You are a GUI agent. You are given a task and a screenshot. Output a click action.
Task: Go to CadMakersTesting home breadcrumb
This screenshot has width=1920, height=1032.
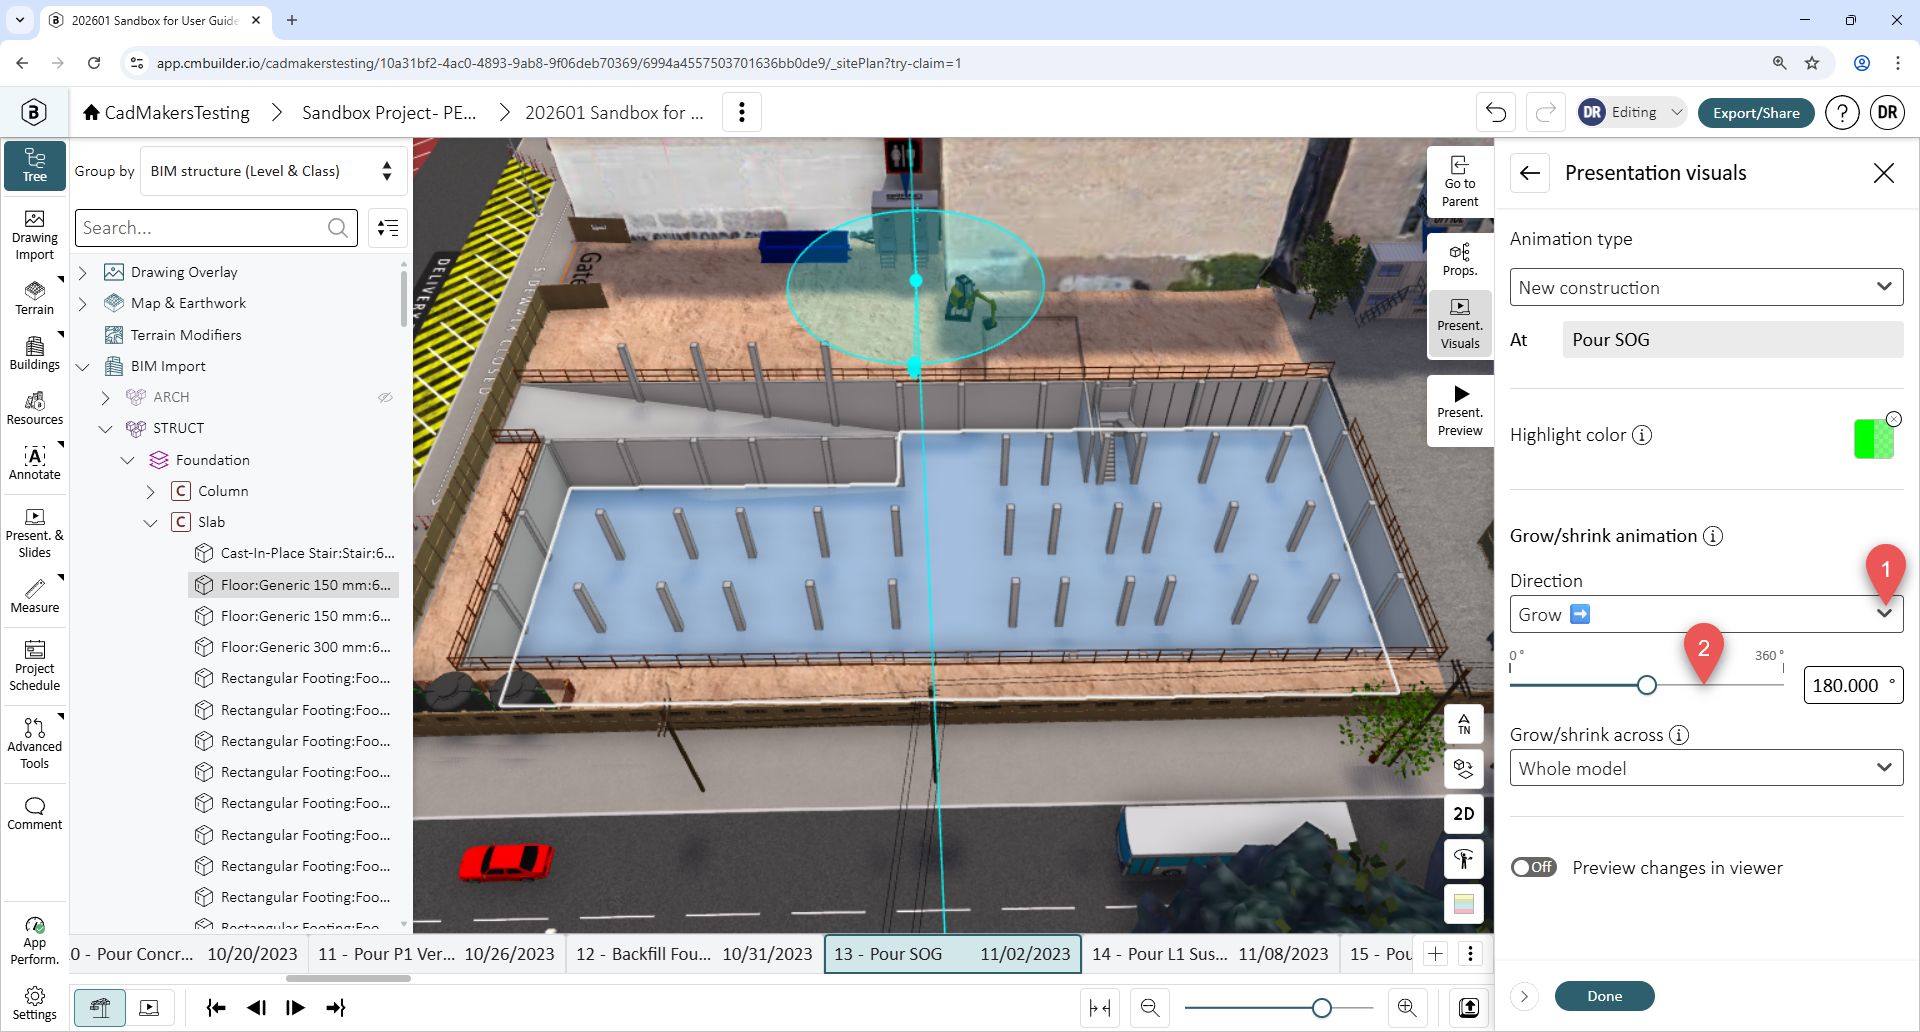166,112
